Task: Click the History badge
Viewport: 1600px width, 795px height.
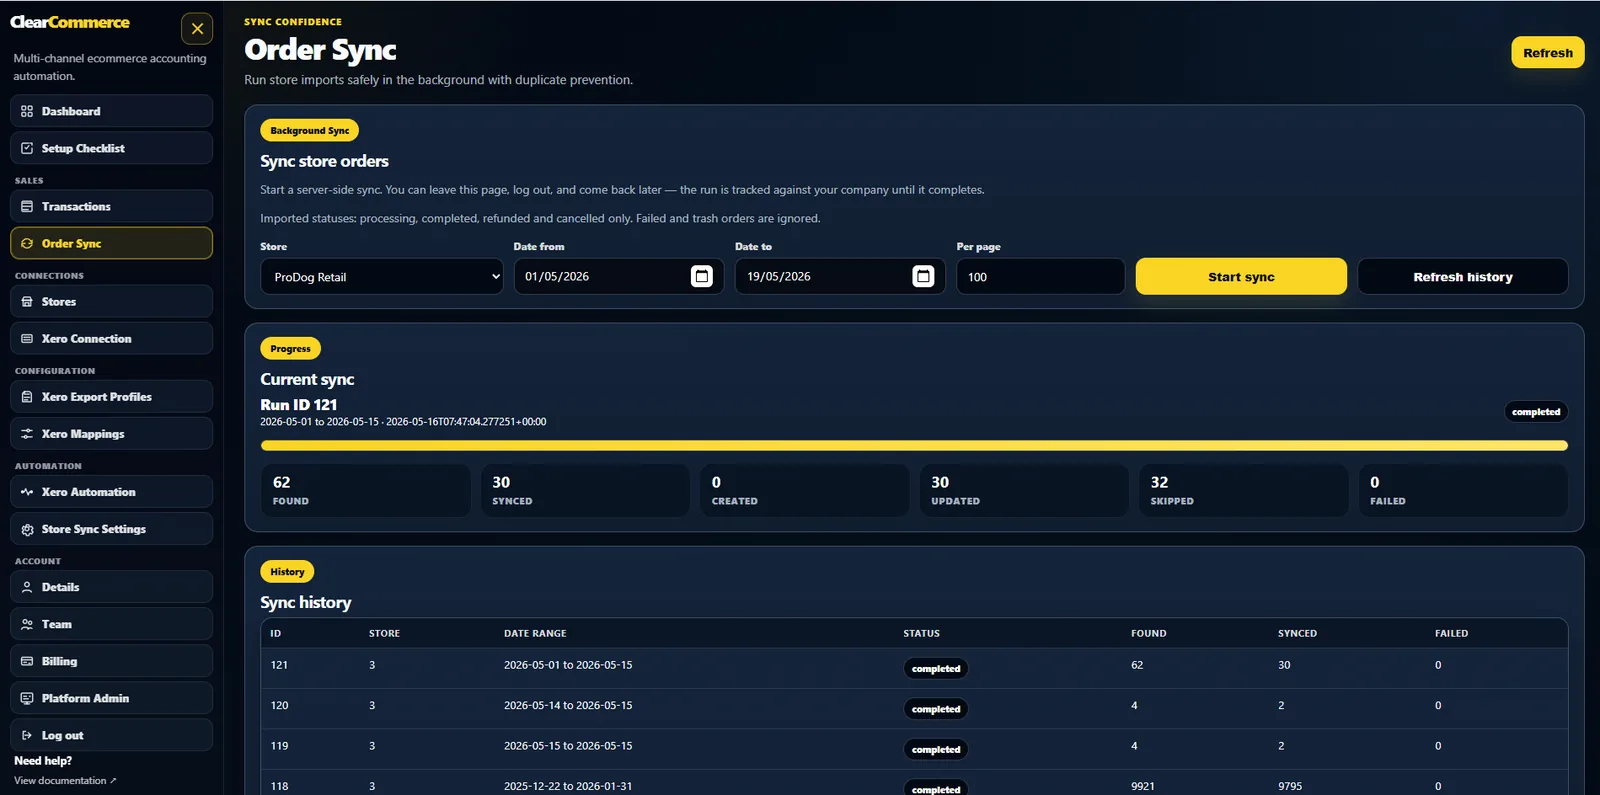Action: (287, 572)
